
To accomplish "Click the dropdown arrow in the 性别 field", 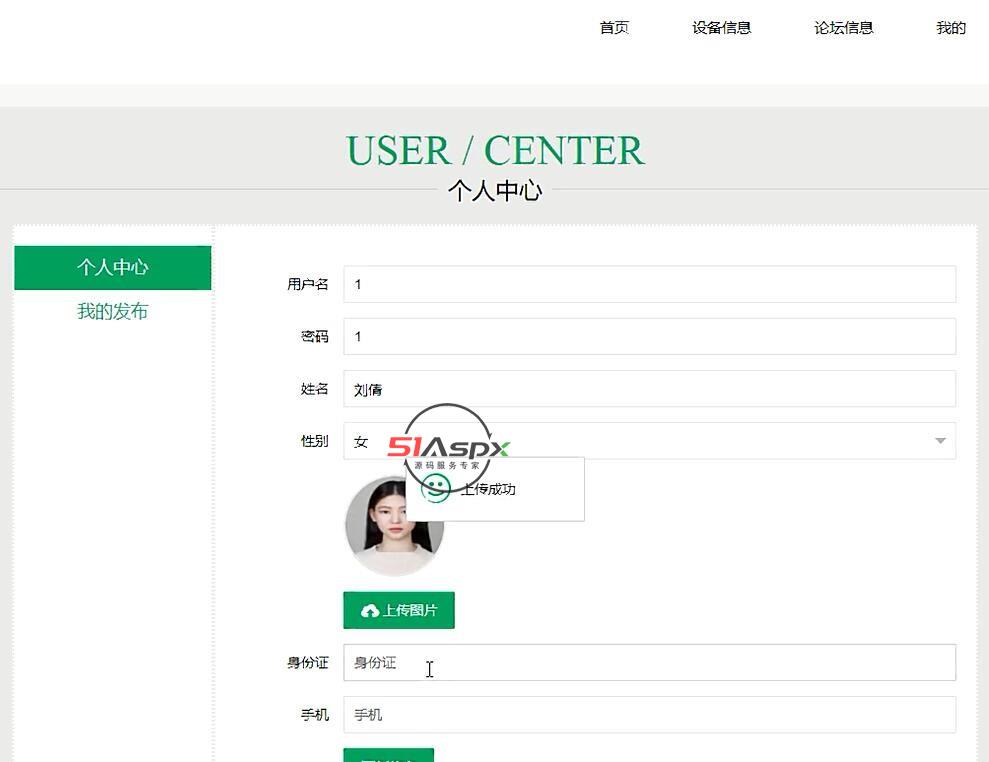I will [x=940, y=441].
